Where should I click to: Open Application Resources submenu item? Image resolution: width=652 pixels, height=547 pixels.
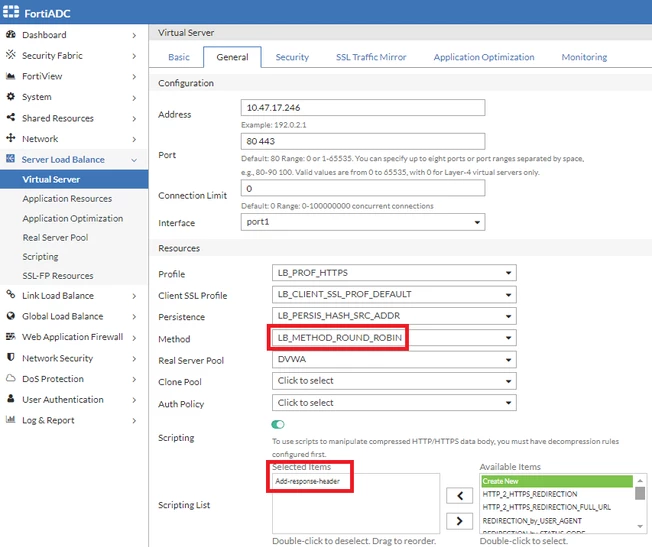pos(67,198)
